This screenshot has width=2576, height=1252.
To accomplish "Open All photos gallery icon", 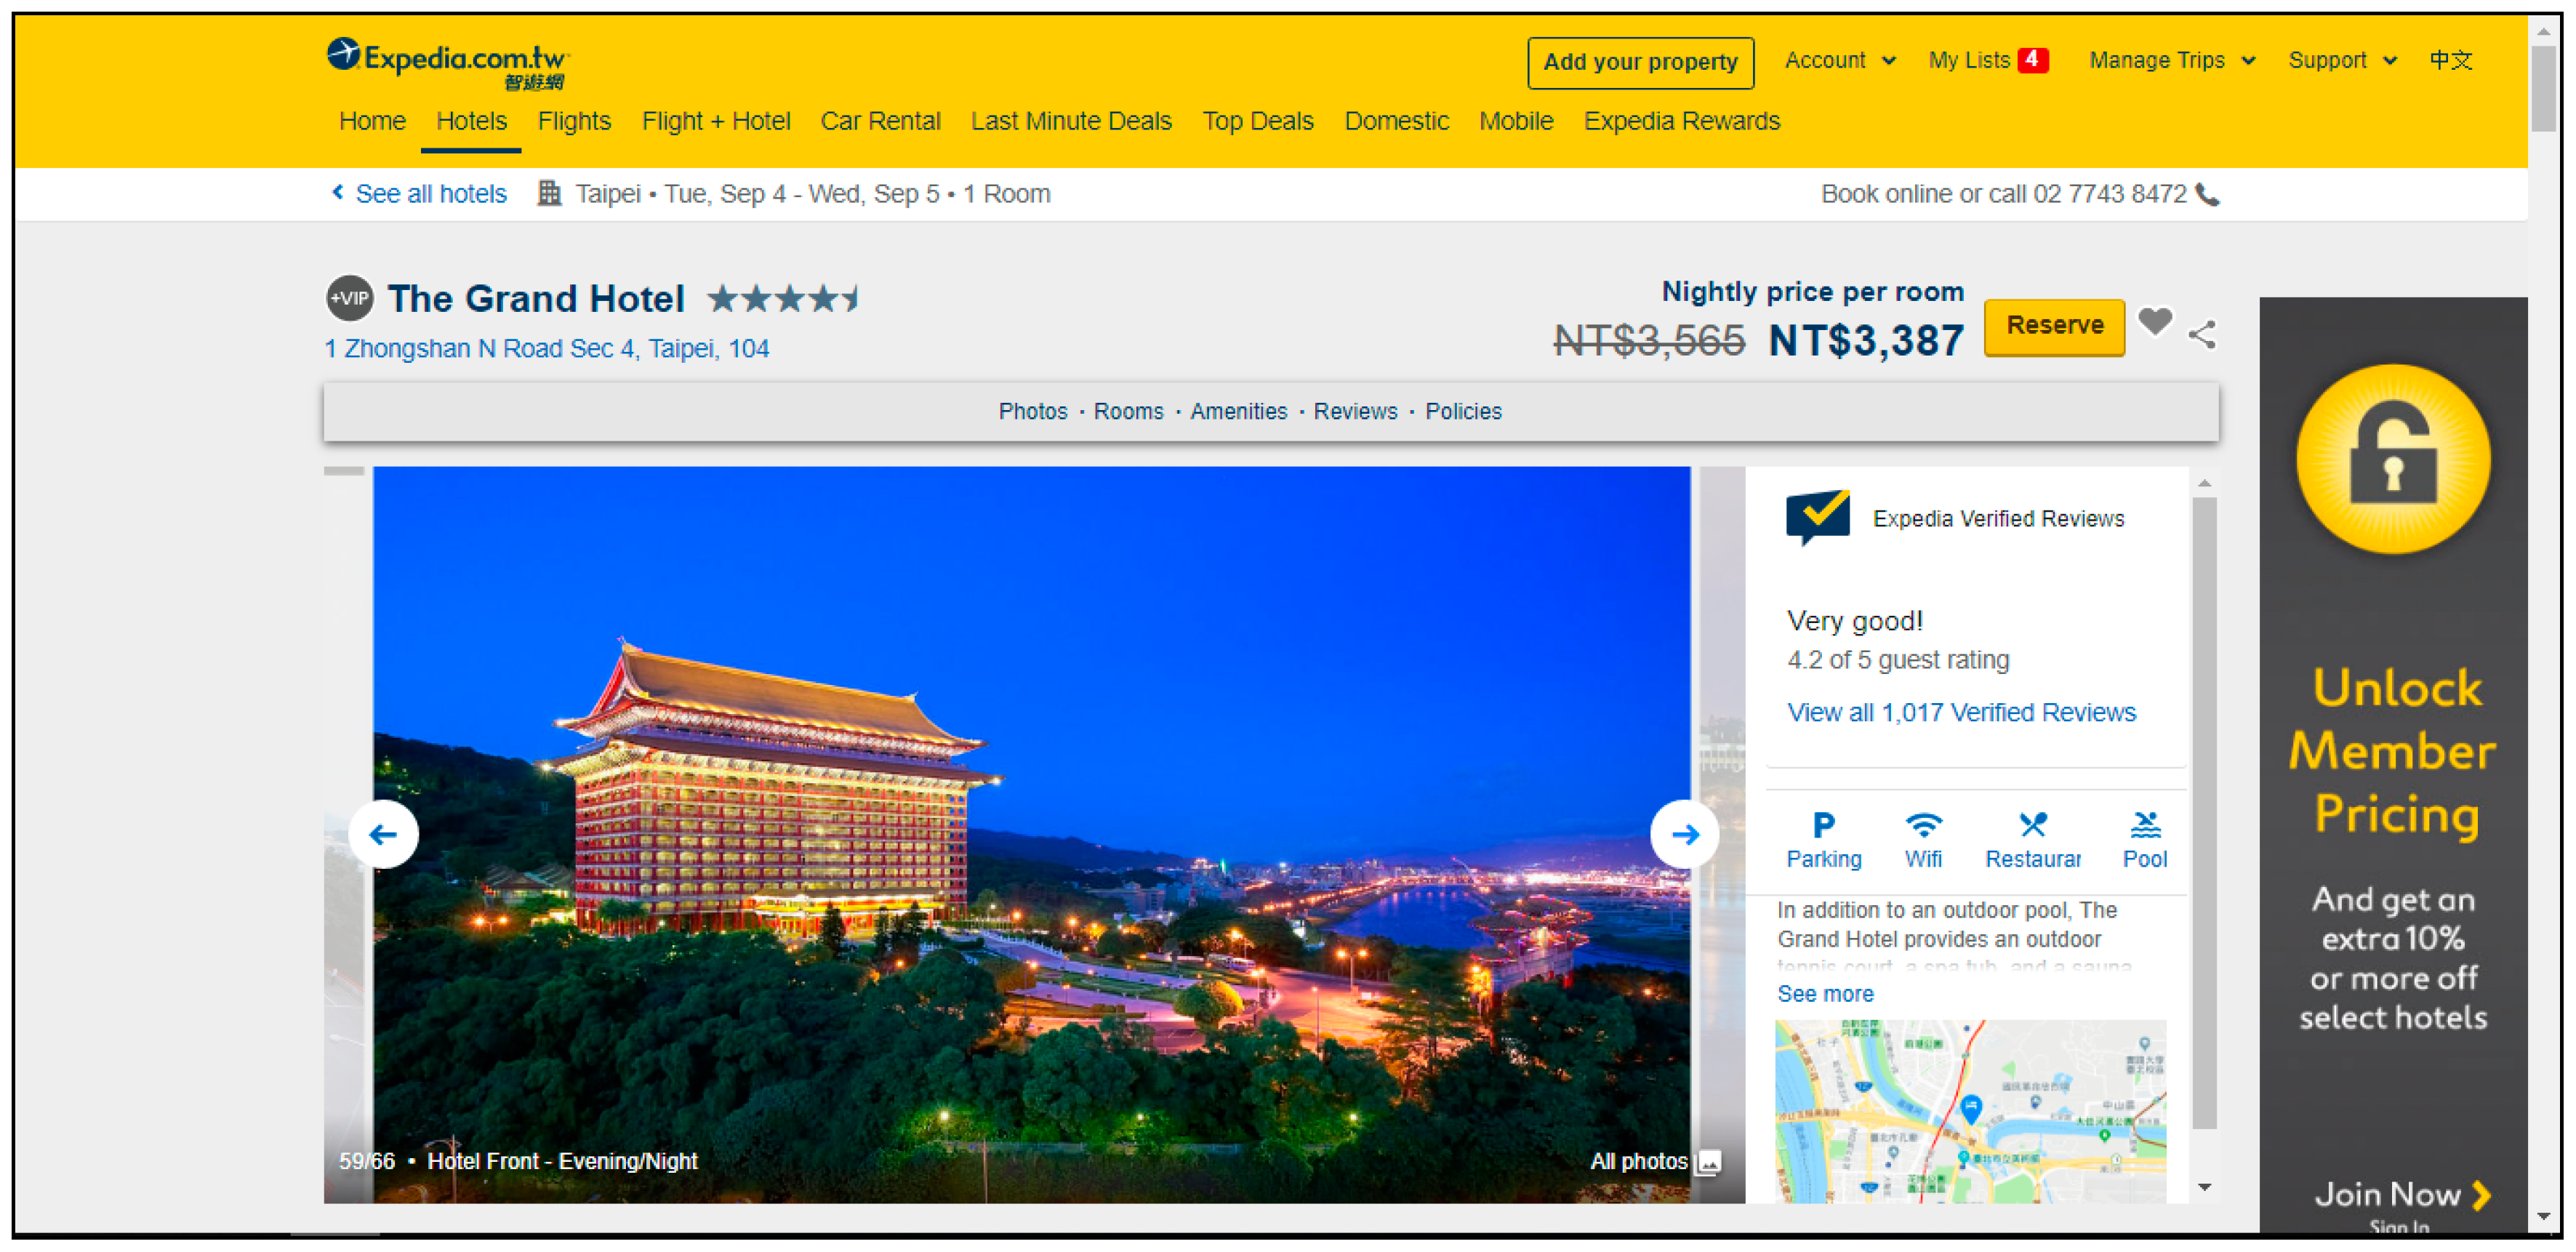I will click(1709, 1162).
